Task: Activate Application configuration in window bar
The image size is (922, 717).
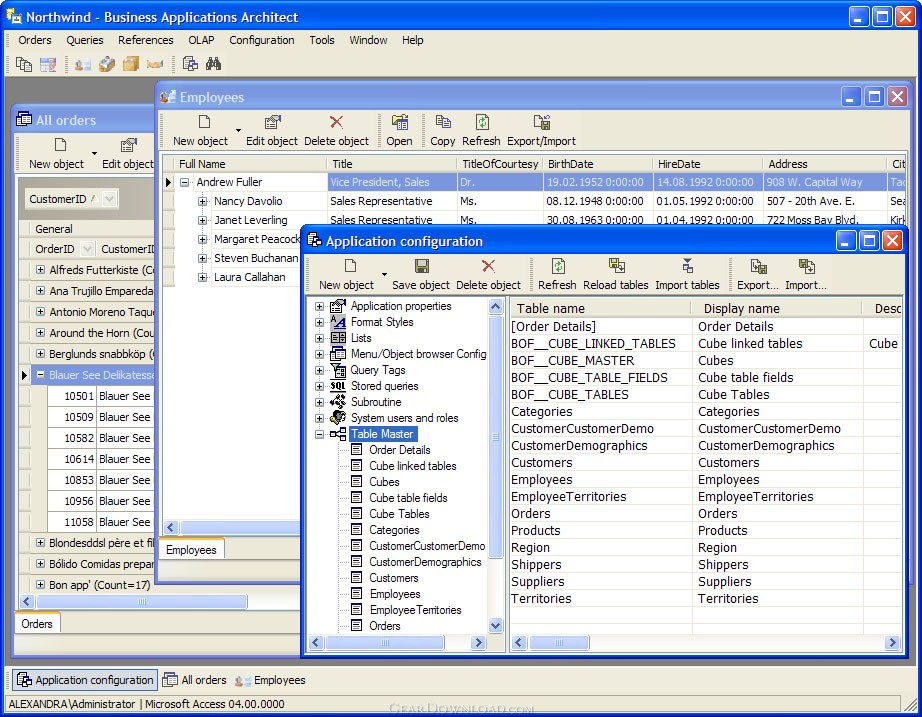Action: tap(85, 680)
